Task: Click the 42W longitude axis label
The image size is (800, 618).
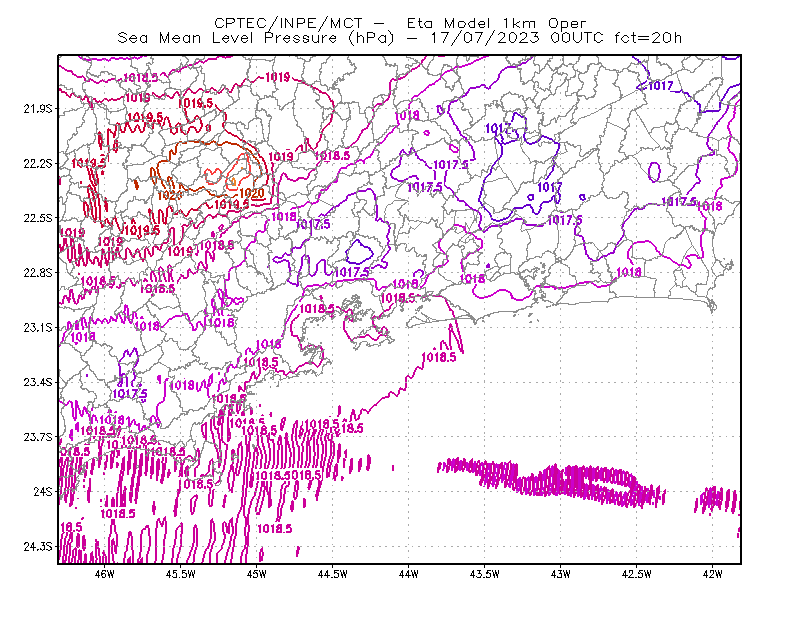Action: [x=712, y=574]
